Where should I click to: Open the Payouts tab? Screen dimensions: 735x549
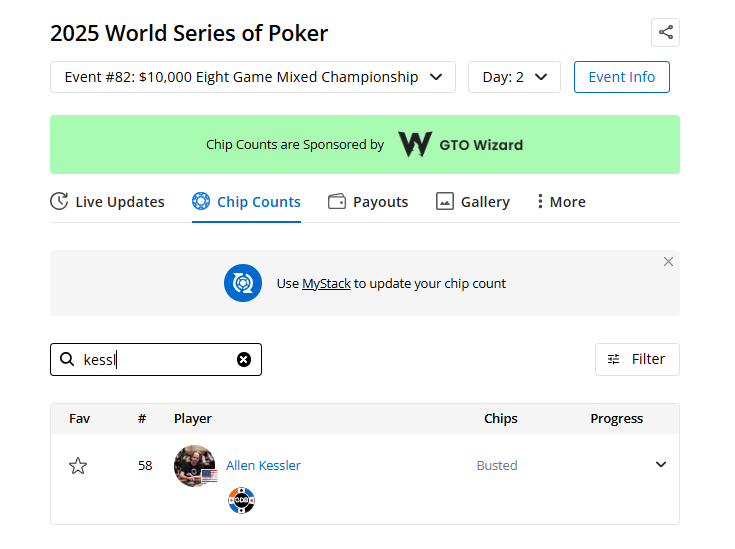tap(368, 202)
